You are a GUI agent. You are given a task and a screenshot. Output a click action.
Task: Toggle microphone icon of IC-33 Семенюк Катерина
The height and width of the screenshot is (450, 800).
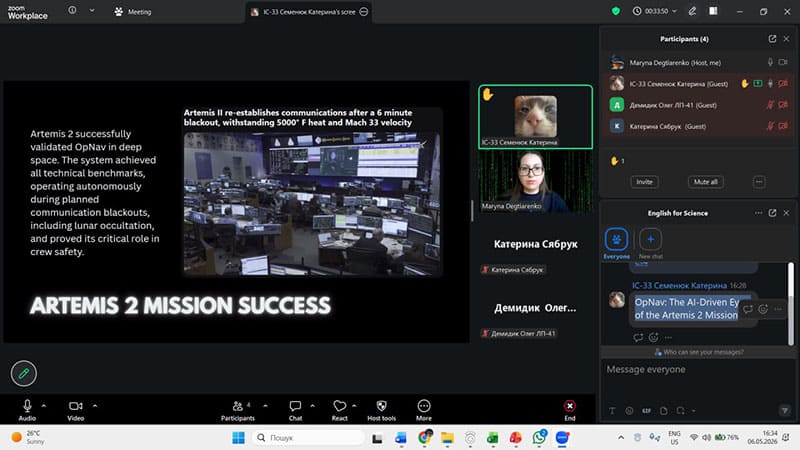[x=770, y=84]
